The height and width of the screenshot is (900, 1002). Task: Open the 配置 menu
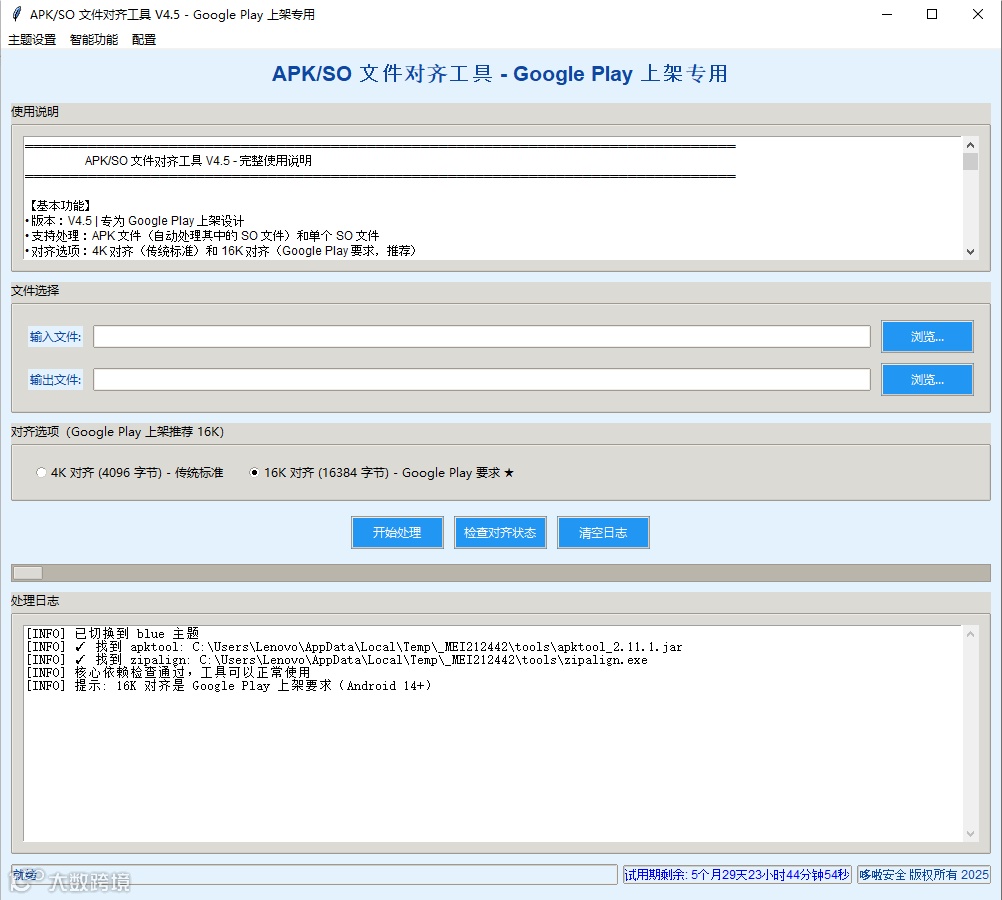coord(144,40)
